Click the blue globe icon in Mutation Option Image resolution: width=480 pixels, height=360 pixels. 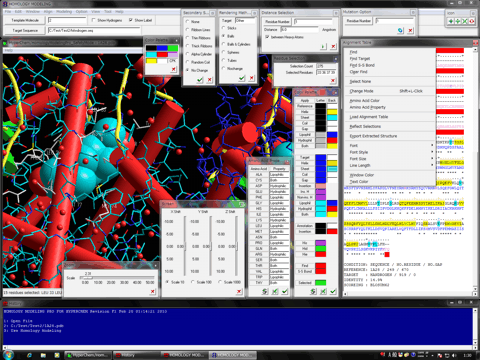coord(400,31)
